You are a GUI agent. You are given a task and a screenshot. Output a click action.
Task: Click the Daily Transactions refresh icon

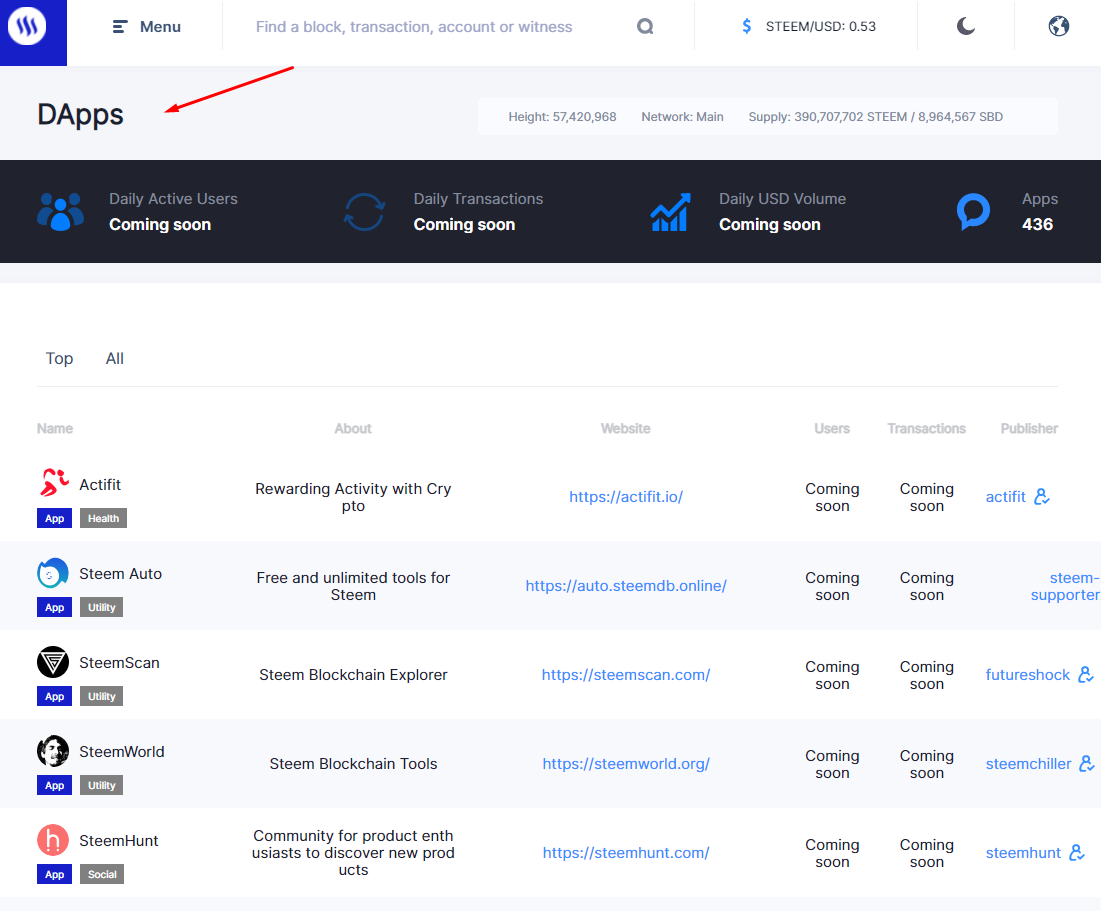click(364, 211)
